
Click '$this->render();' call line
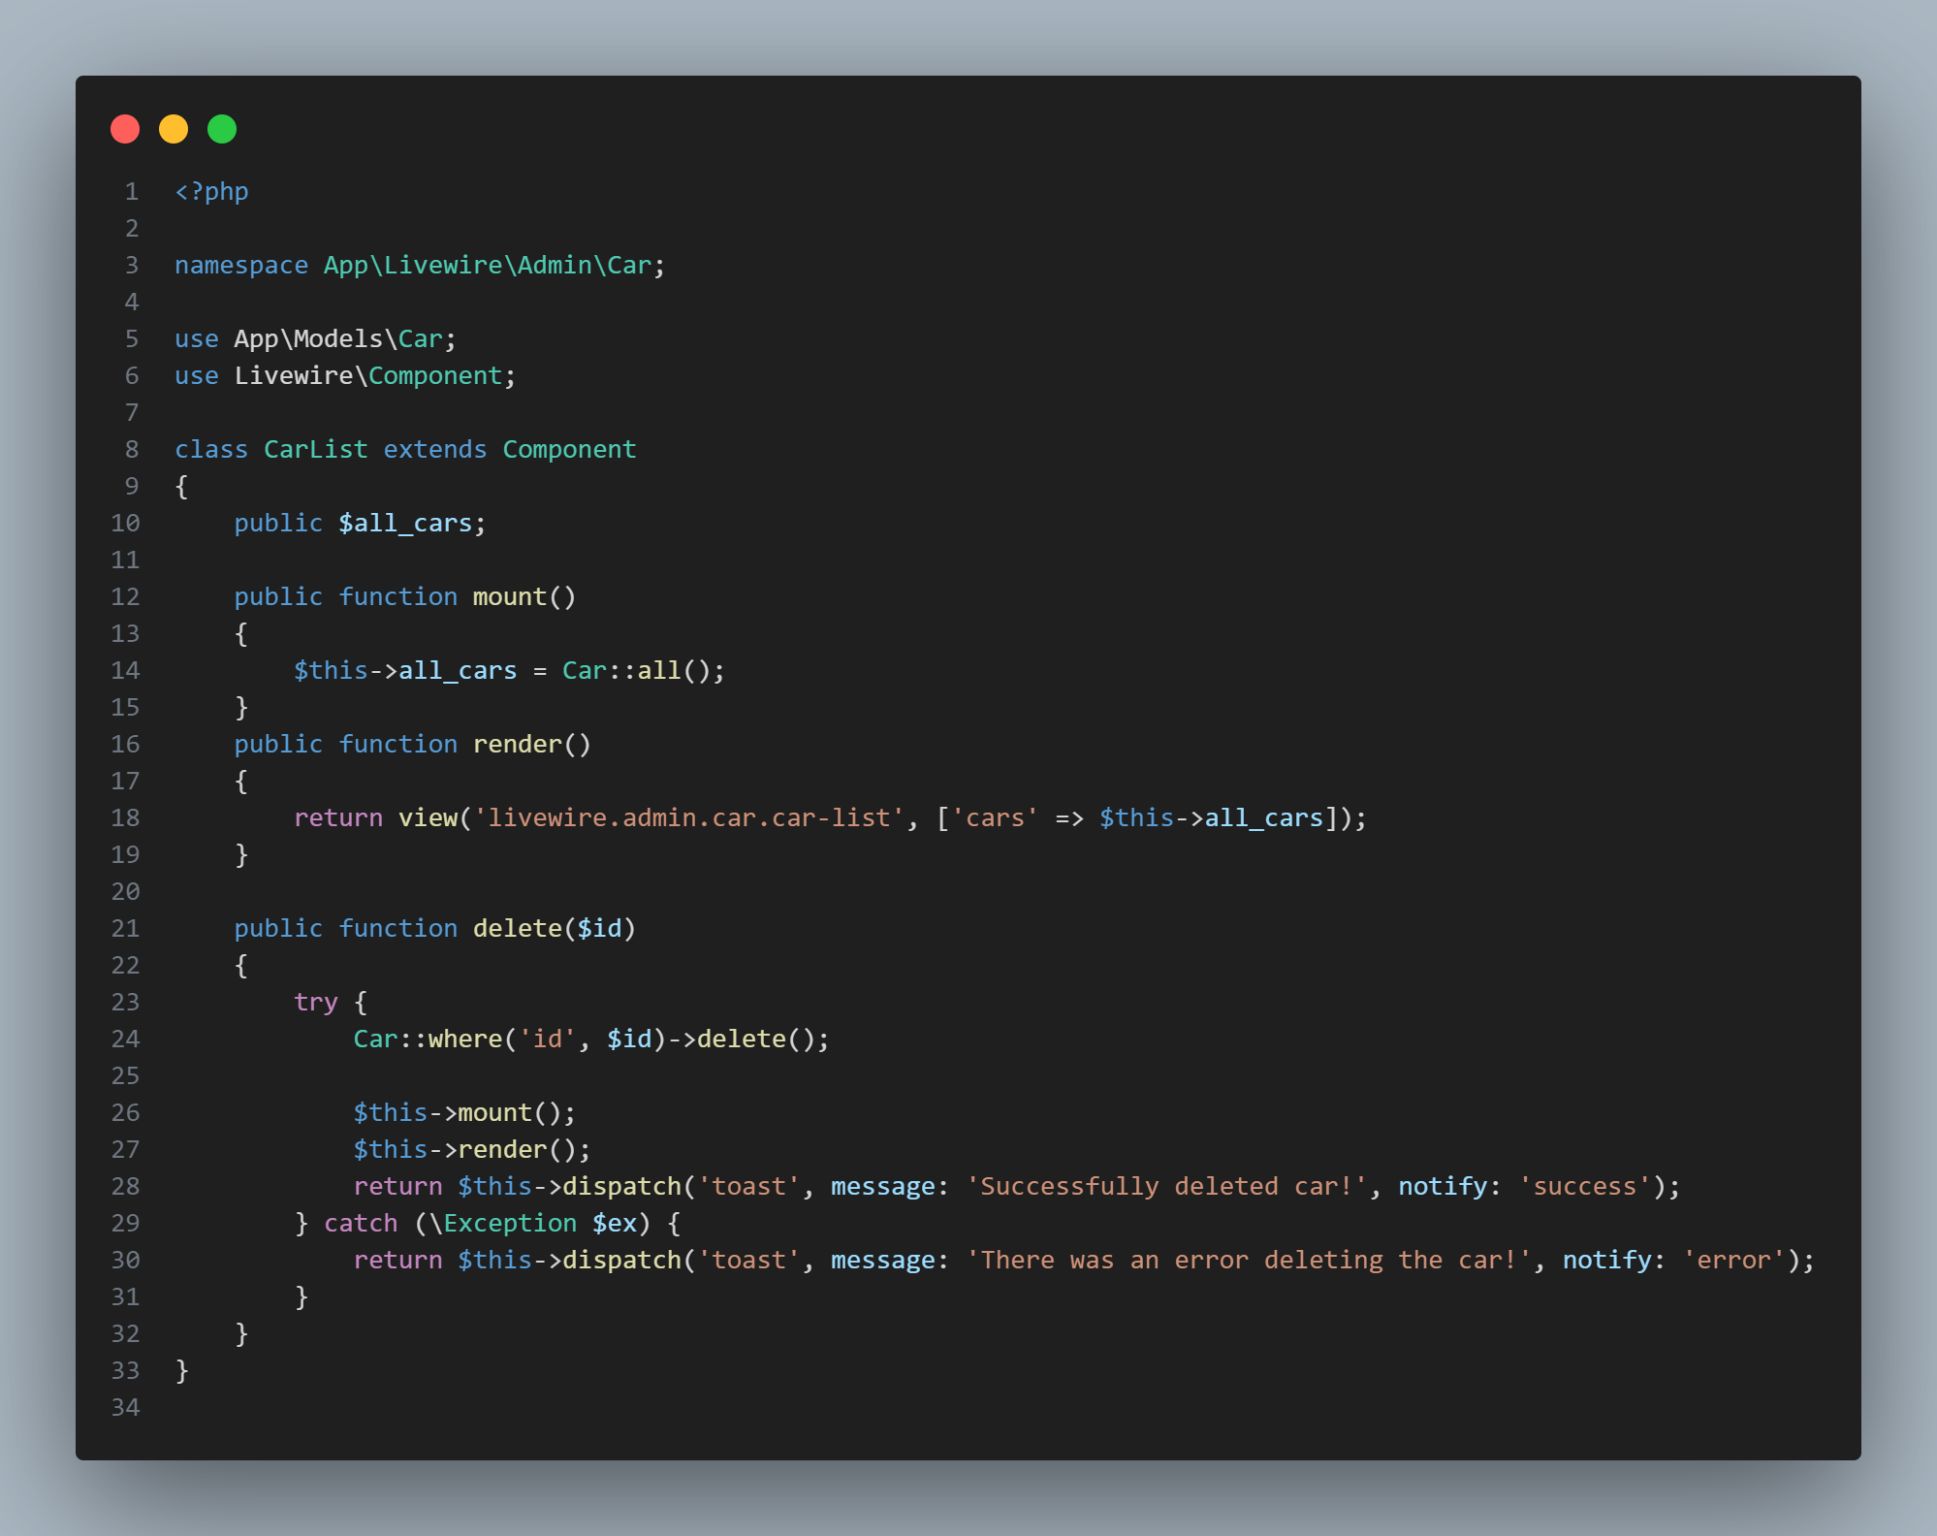coord(472,1150)
